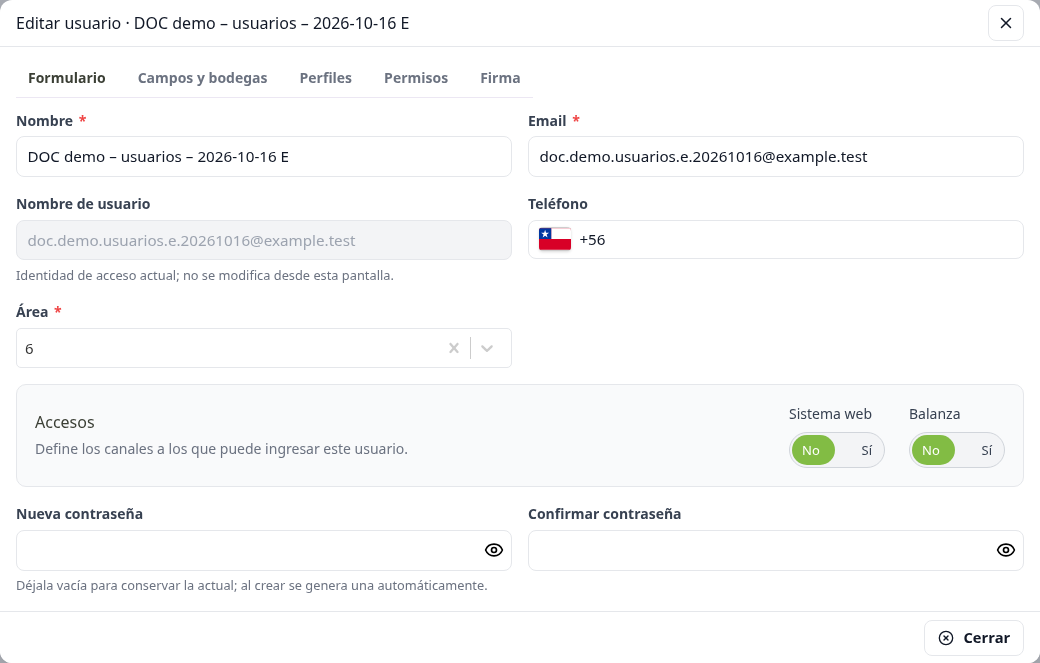Set Sistema web access to Sí
This screenshot has width=1040, height=663.
(866, 450)
